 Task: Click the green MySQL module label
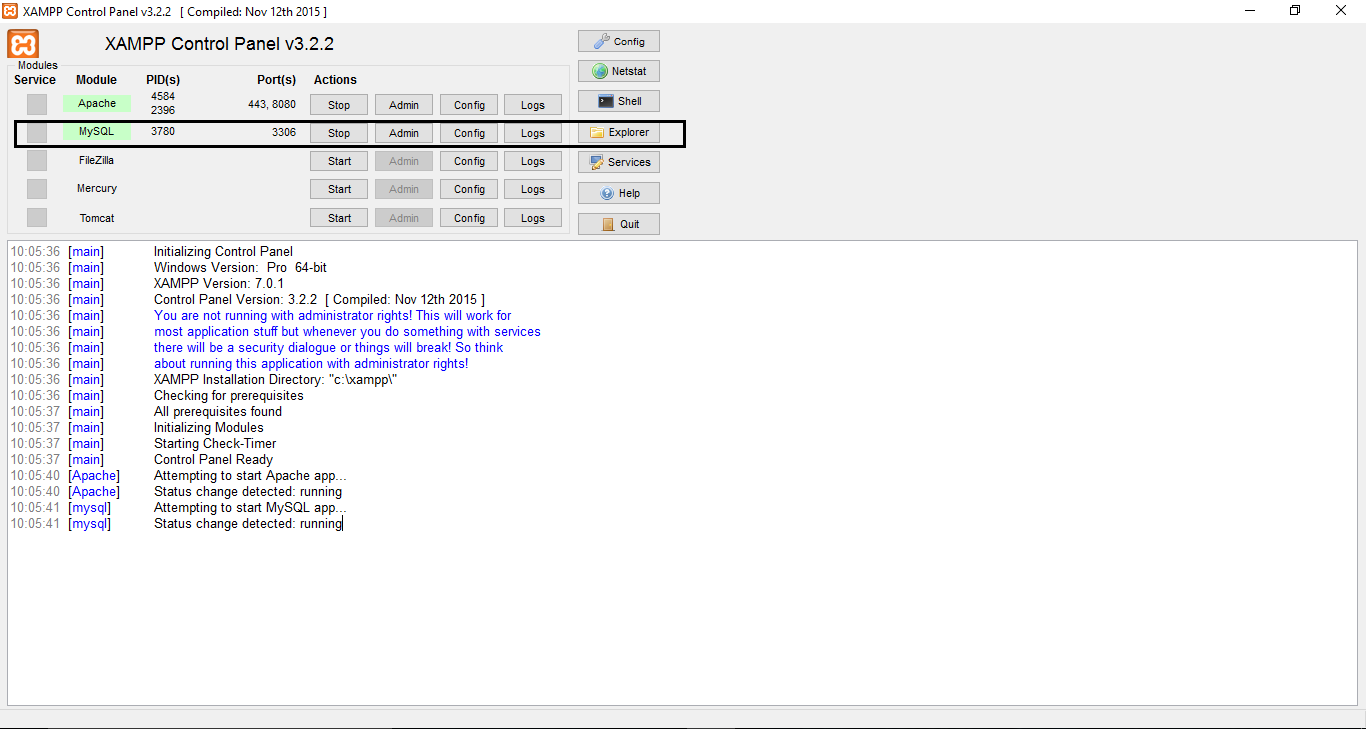97,131
